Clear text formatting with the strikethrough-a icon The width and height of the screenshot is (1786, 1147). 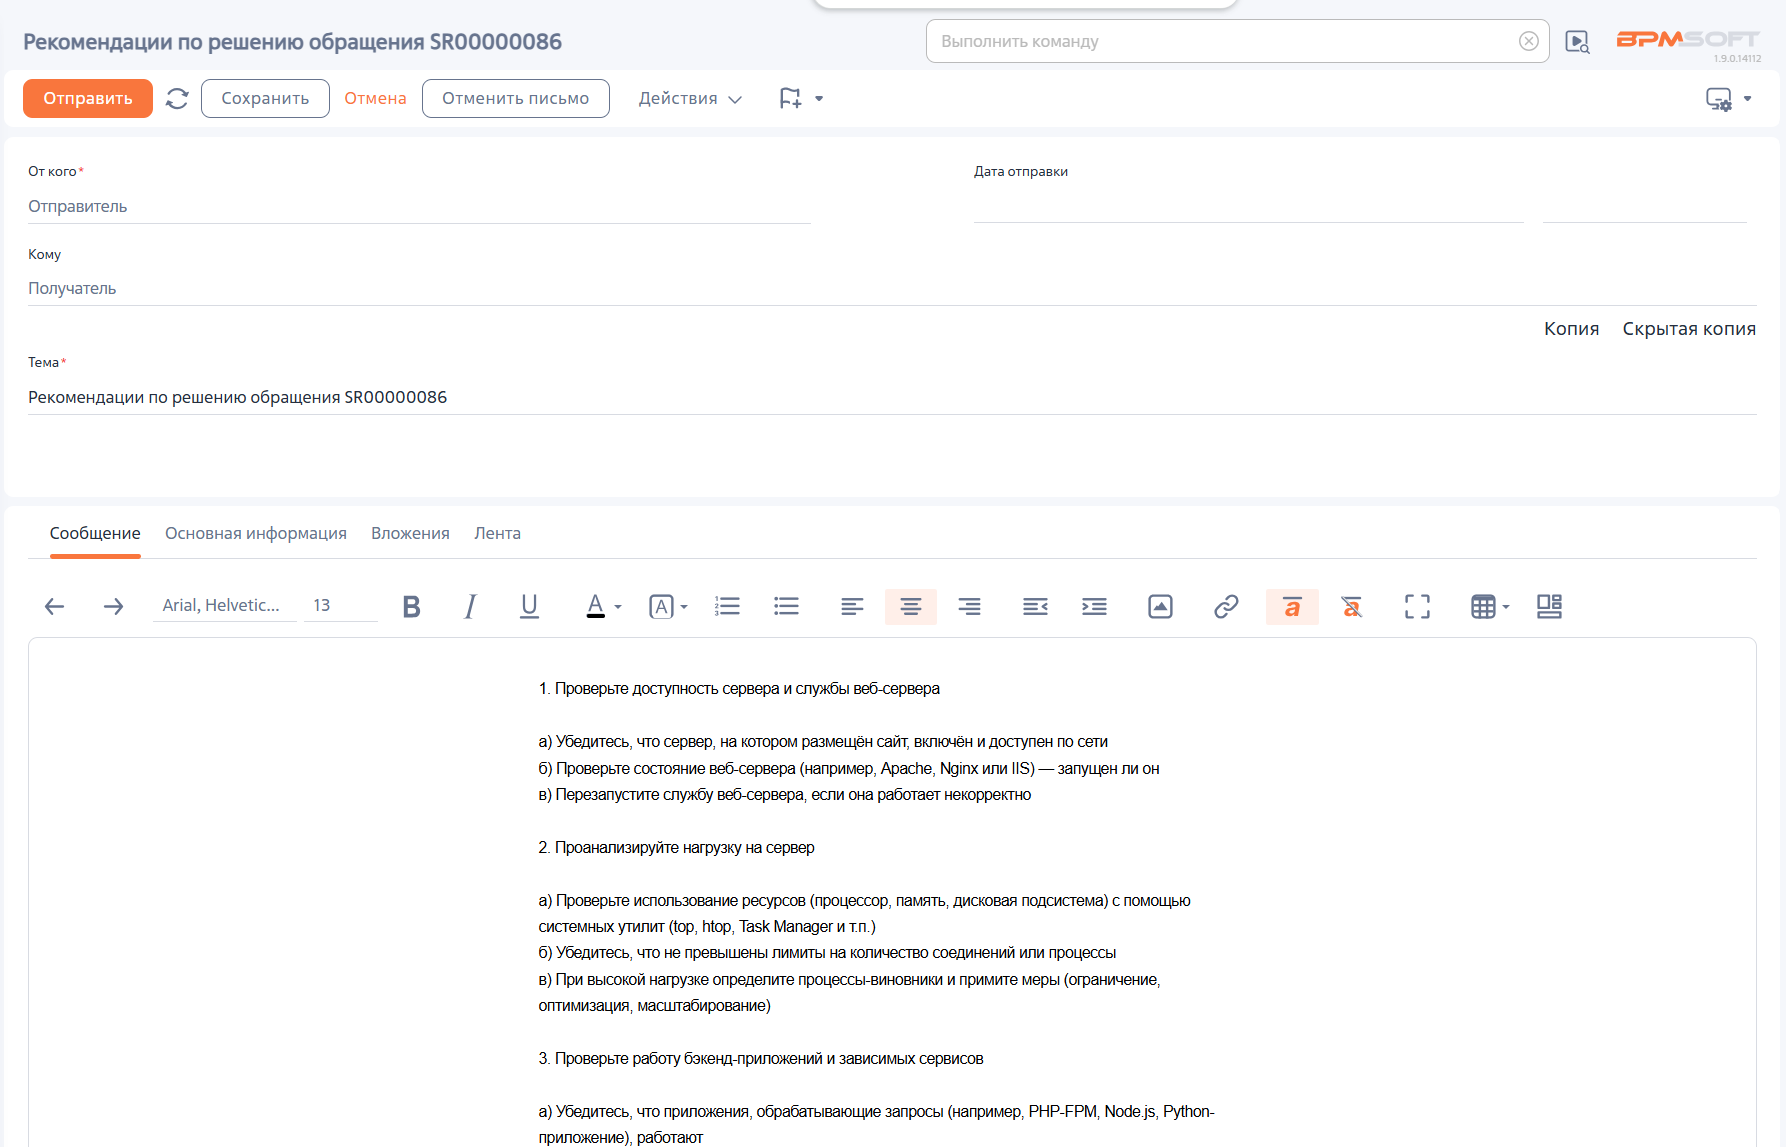(1352, 606)
